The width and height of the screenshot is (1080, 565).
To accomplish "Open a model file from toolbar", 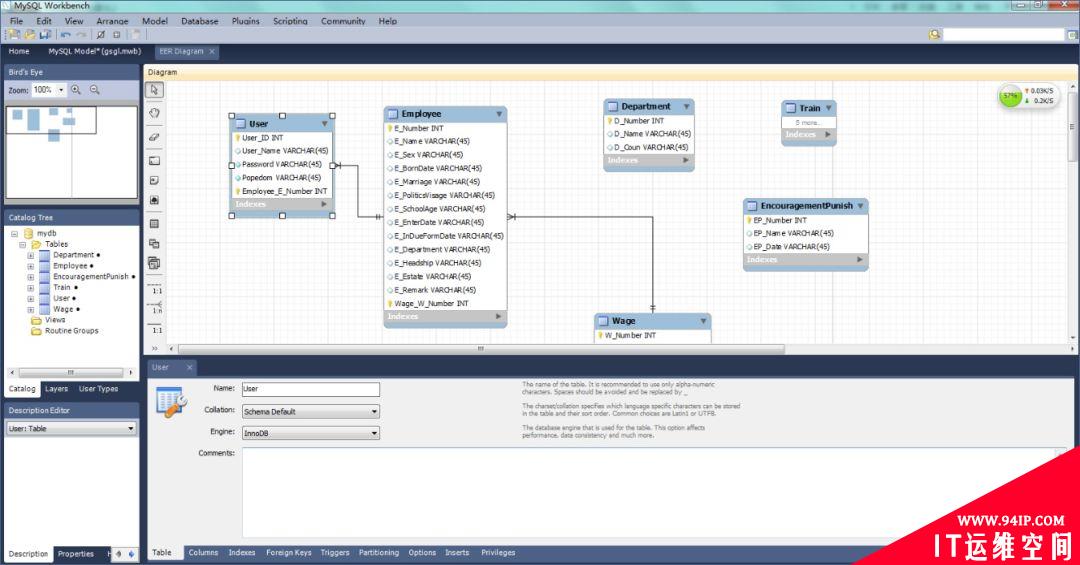I will pyautogui.click(x=30, y=34).
